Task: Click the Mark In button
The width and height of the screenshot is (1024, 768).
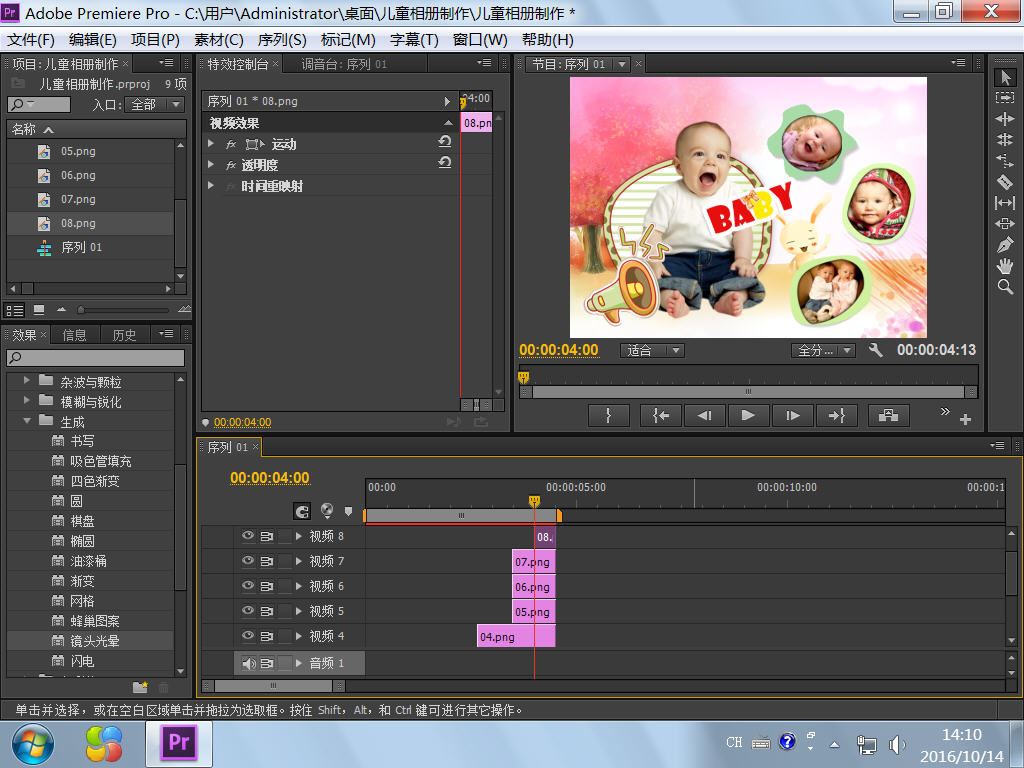Action: coord(608,415)
